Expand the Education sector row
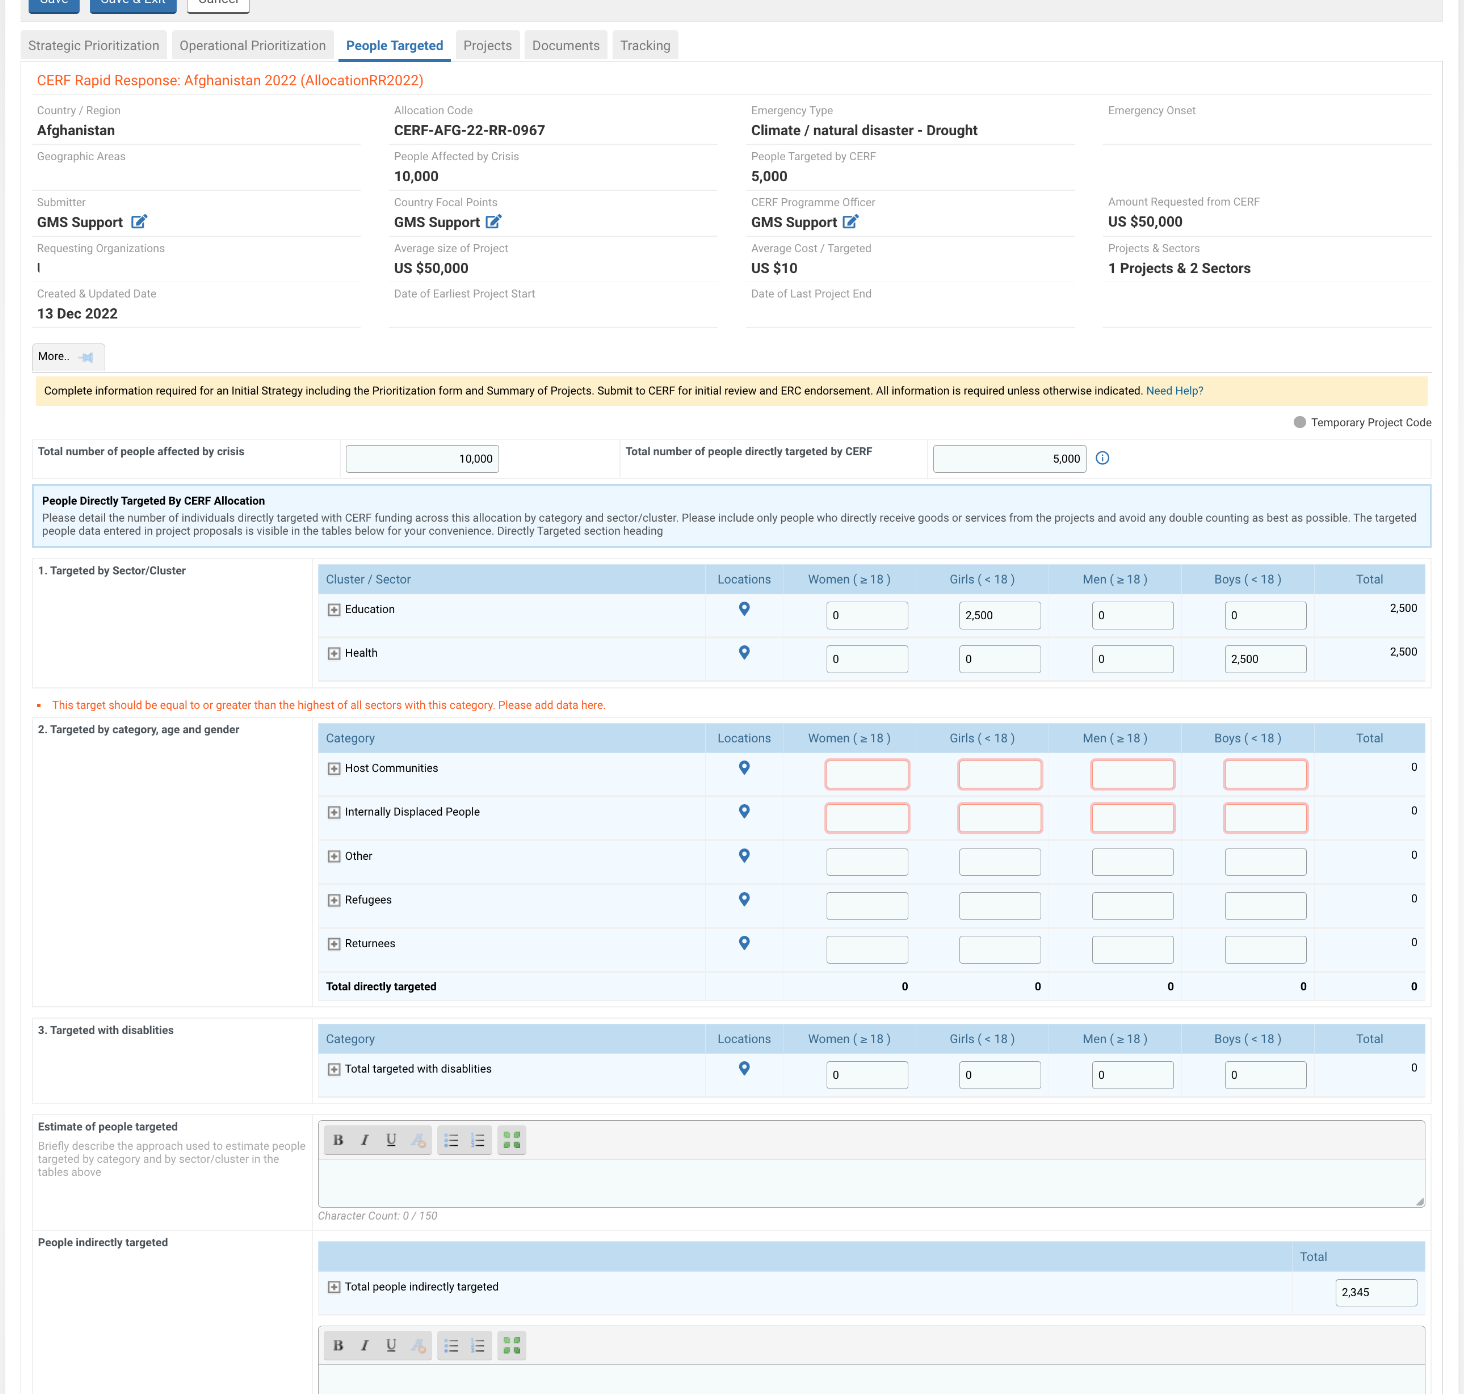The image size is (1464, 1394). [x=334, y=610]
